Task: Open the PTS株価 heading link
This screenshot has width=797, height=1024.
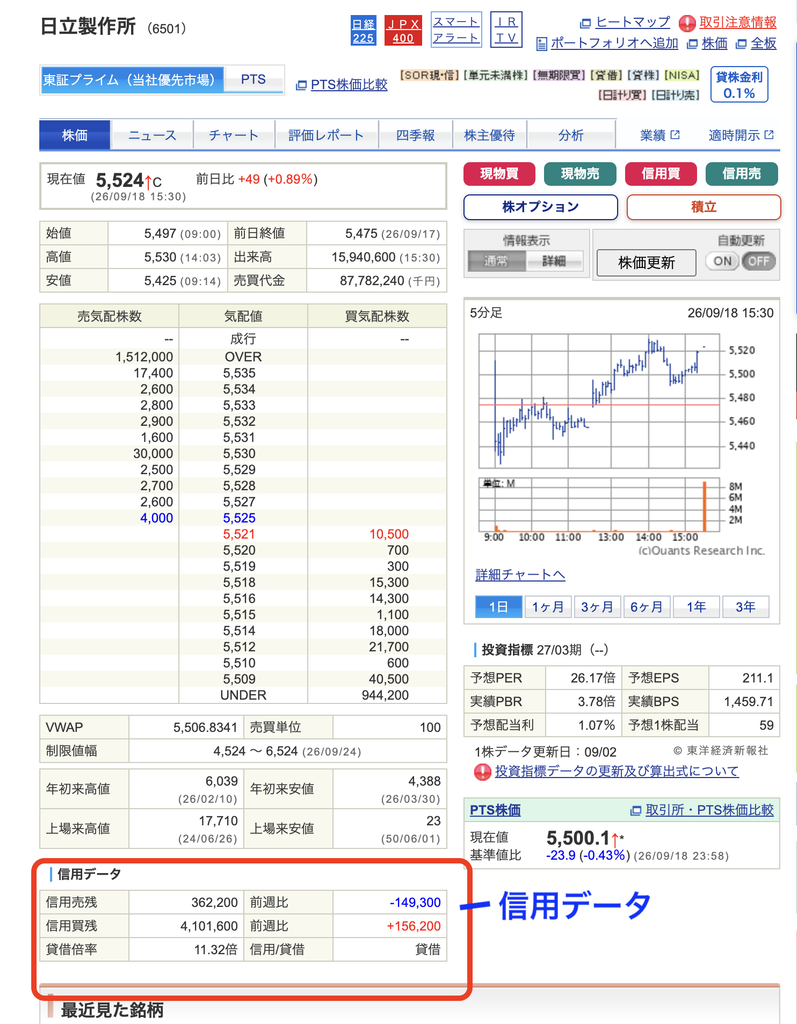Action: pos(495,810)
